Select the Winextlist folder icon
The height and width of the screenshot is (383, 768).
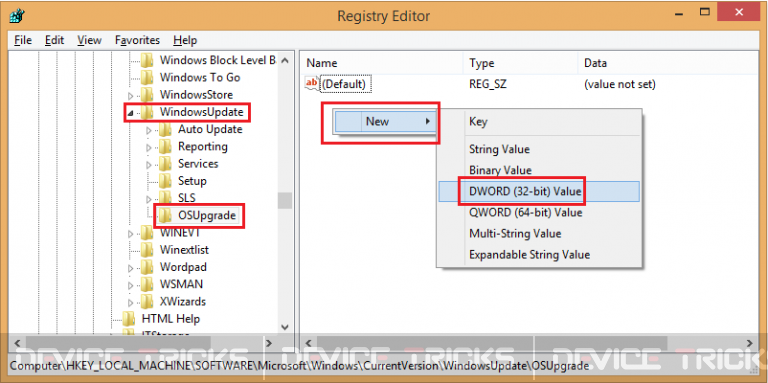[x=147, y=250]
